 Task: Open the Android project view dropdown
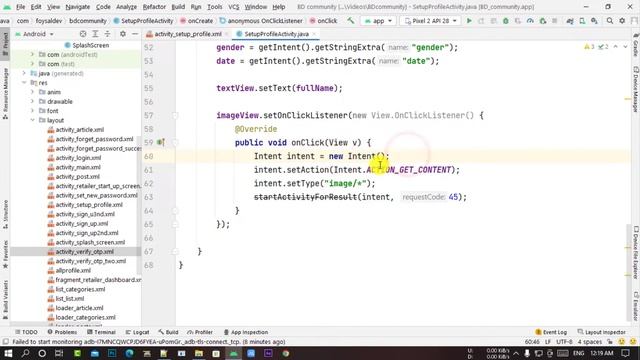(x=35, y=34)
